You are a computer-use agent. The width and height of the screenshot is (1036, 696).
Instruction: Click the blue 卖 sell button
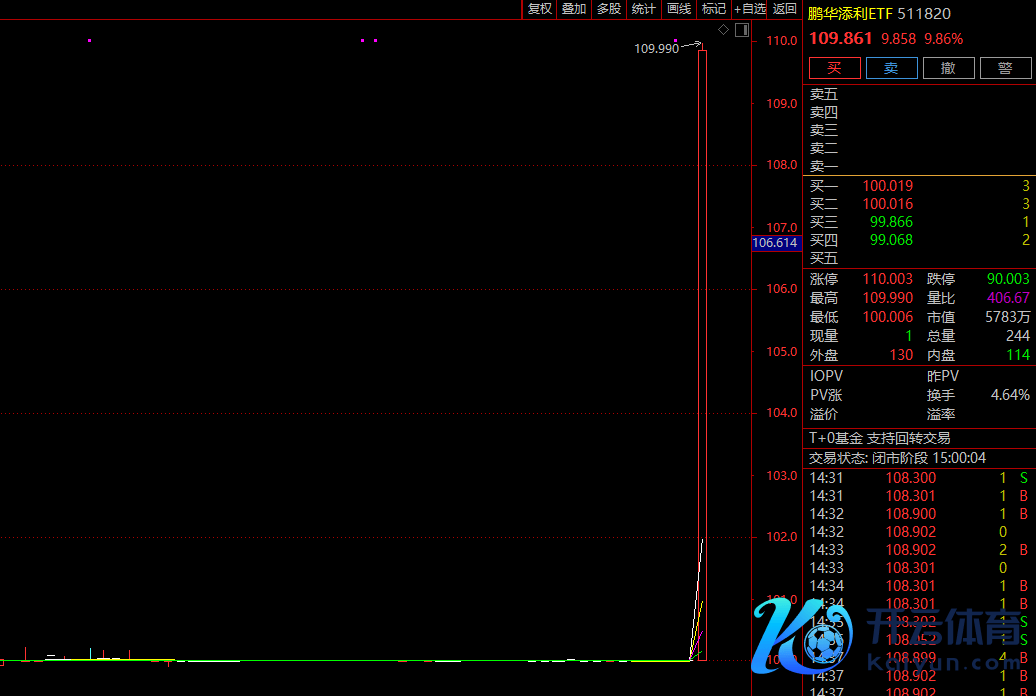[891, 68]
